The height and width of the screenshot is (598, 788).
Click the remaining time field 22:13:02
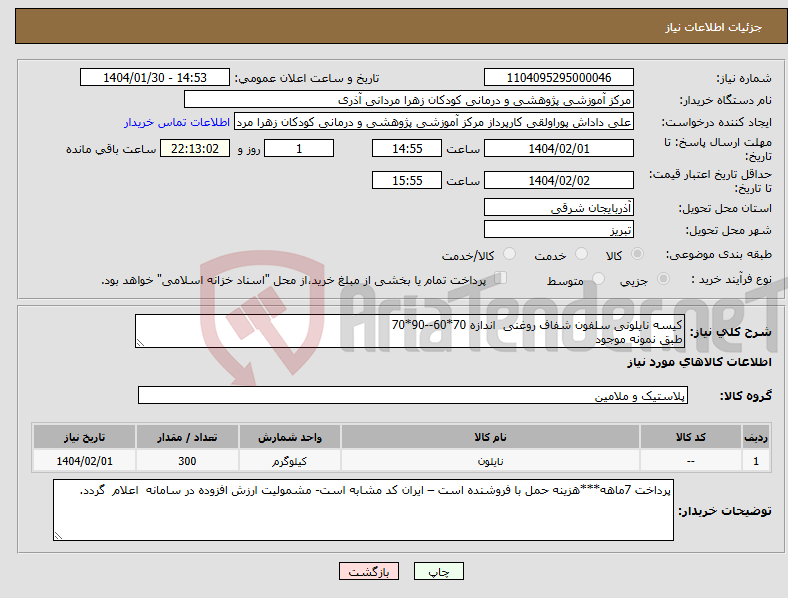(x=195, y=149)
